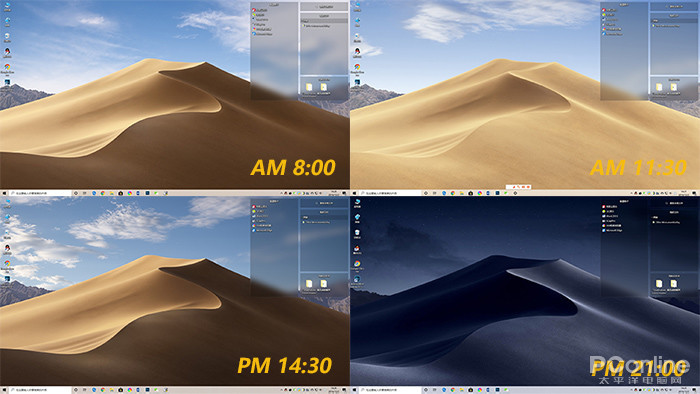The width and height of the screenshot is (700, 394).
Task: Open the Start menu in AM 11:30 screenshot's taskbar
Action: click(x=354, y=193)
